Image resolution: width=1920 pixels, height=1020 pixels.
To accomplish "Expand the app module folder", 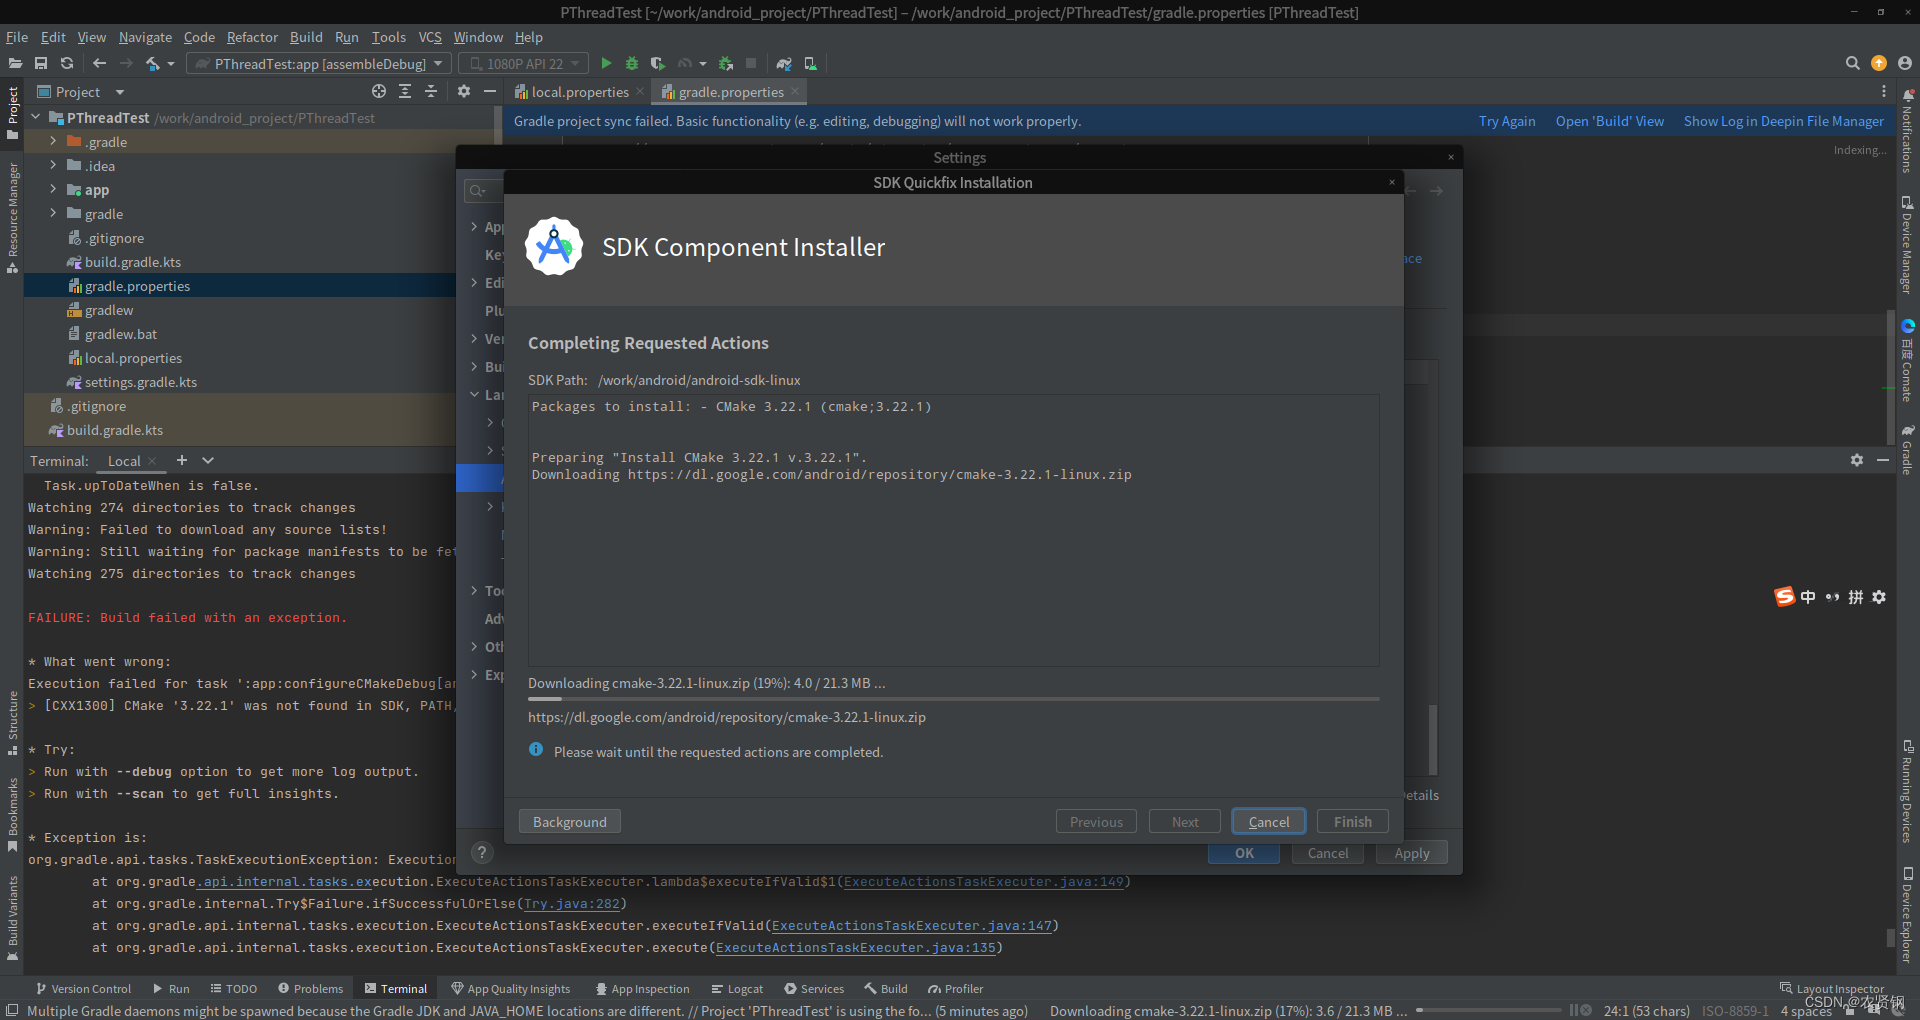I will pos(53,189).
